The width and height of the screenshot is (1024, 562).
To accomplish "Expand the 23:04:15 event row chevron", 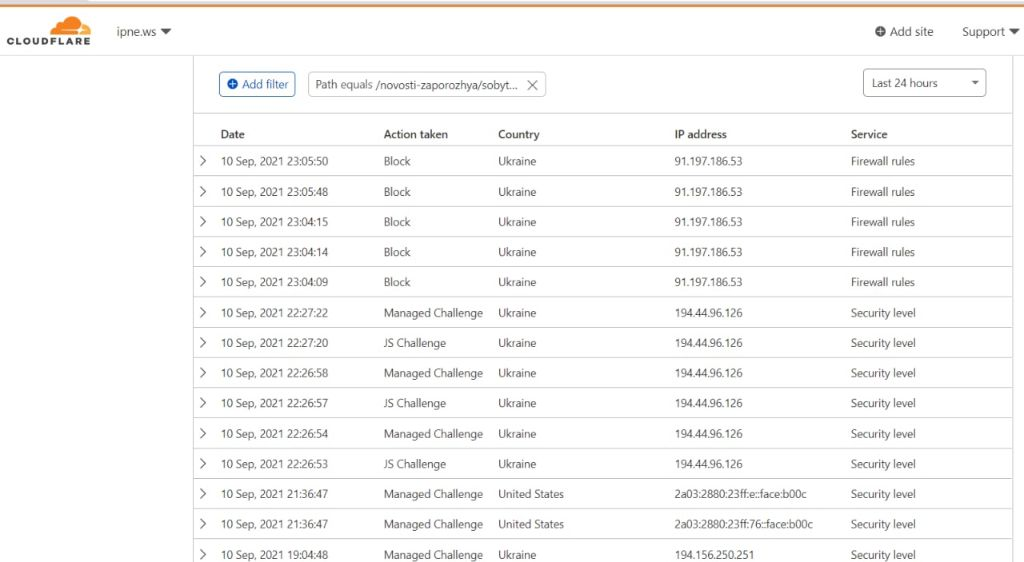I will [203, 222].
